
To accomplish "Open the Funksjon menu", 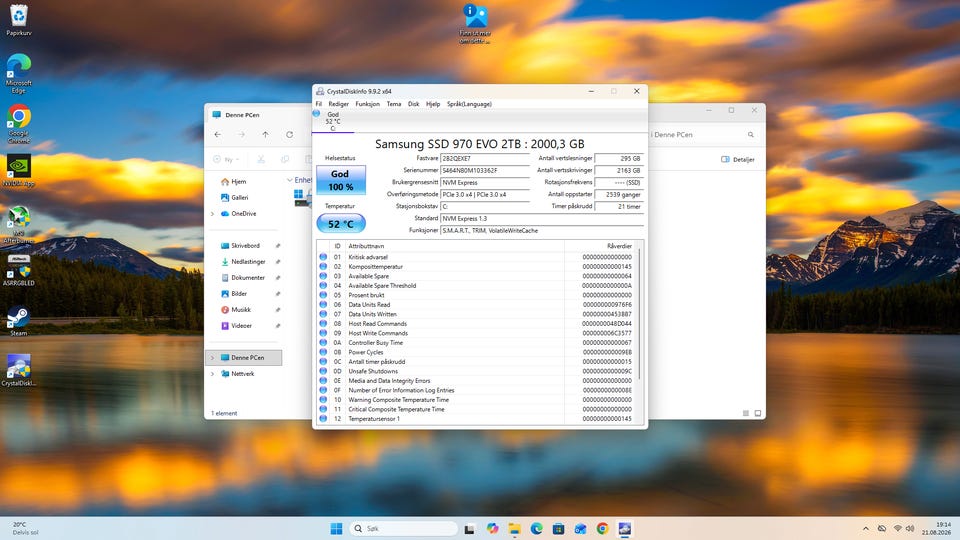I will [x=367, y=104].
